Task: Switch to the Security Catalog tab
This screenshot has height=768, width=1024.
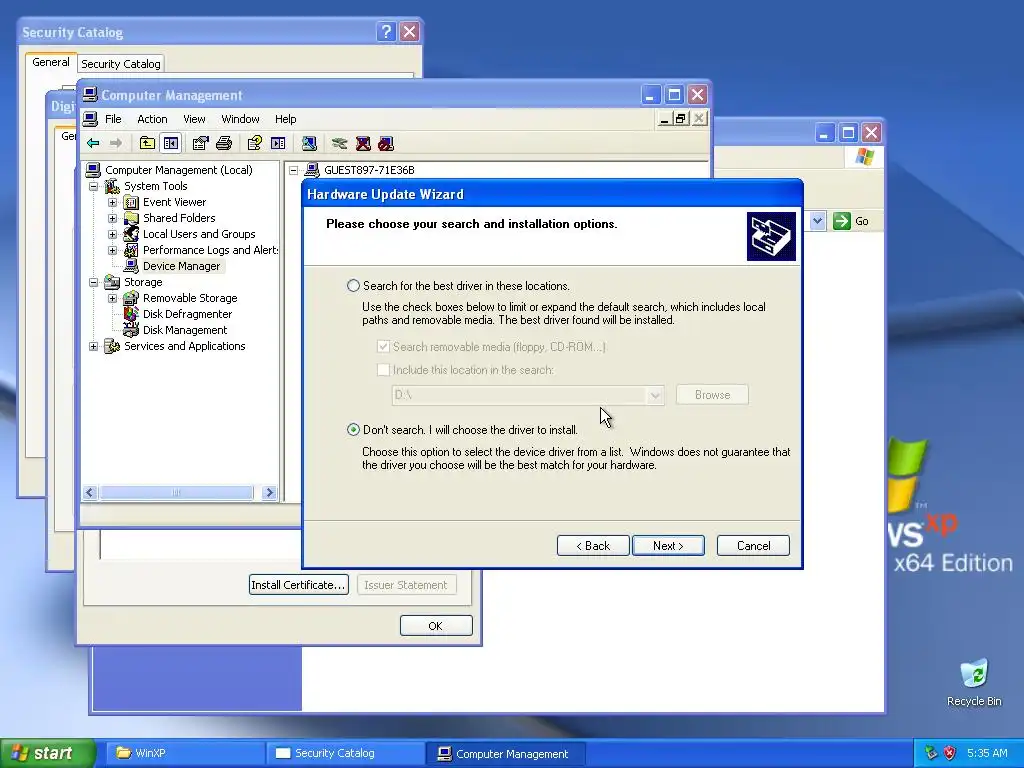Action: click(x=120, y=64)
